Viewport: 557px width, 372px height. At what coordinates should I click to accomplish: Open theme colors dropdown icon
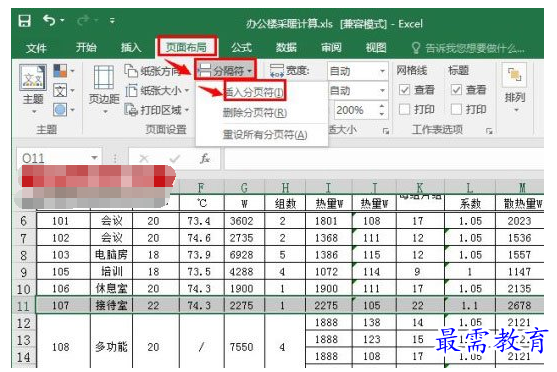(x=63, y=71)
